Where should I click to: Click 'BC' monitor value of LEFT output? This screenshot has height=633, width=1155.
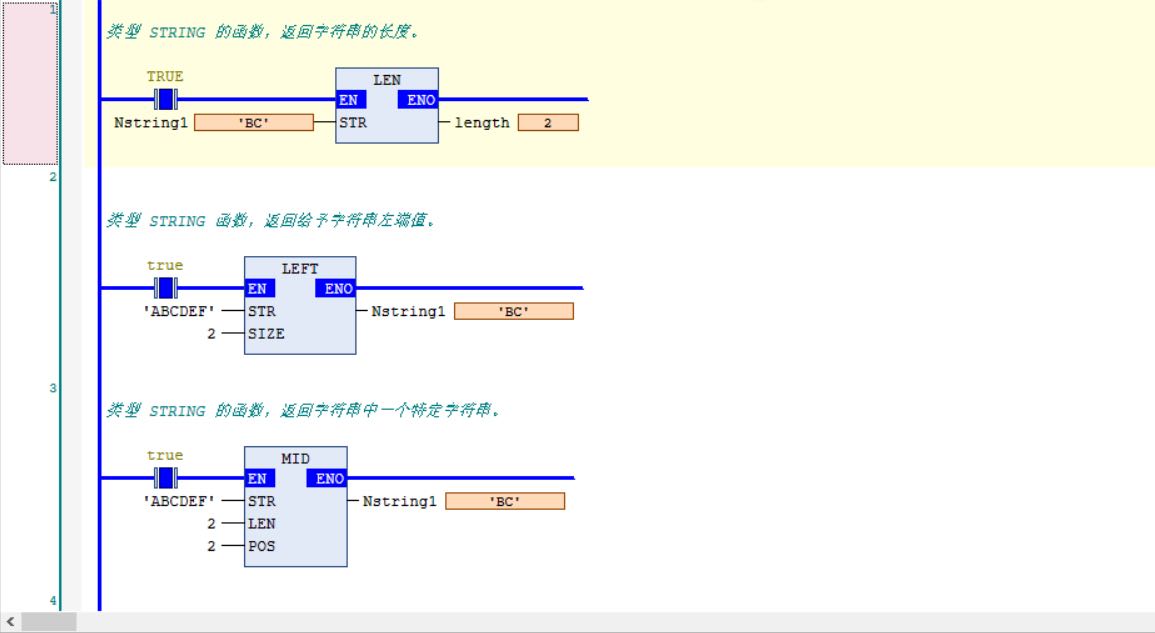click(x=513, y=311)
